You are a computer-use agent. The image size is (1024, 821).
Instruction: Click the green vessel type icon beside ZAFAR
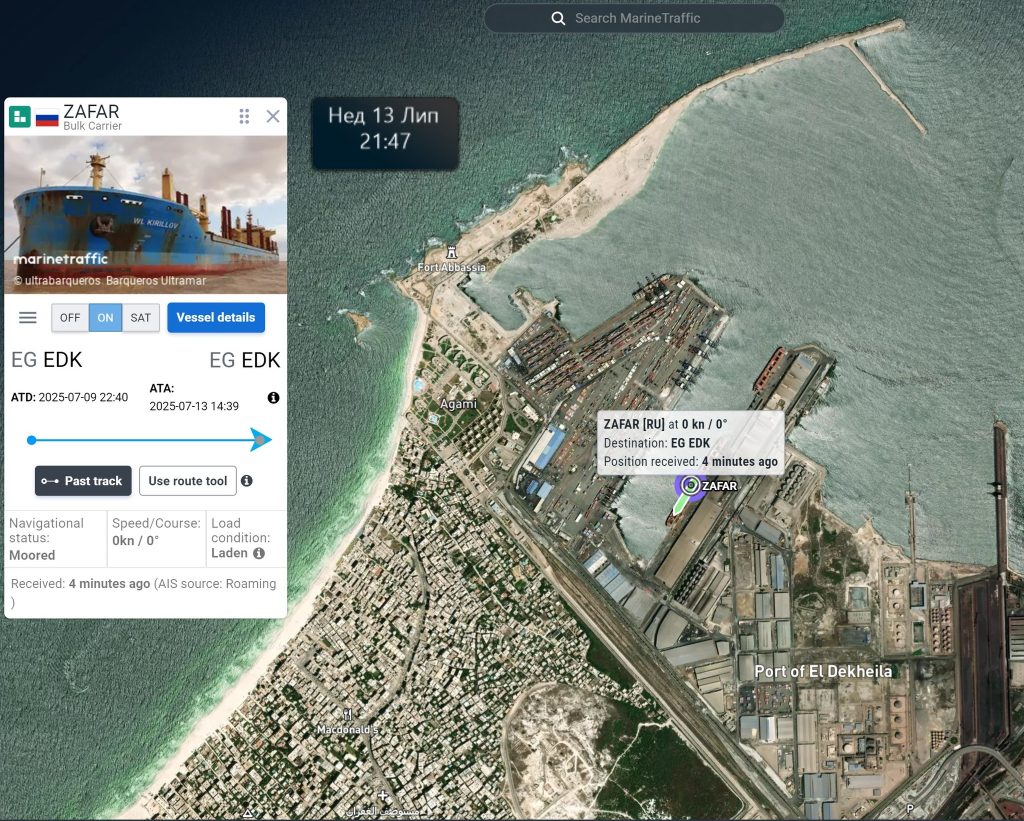(x=20, y=117)
